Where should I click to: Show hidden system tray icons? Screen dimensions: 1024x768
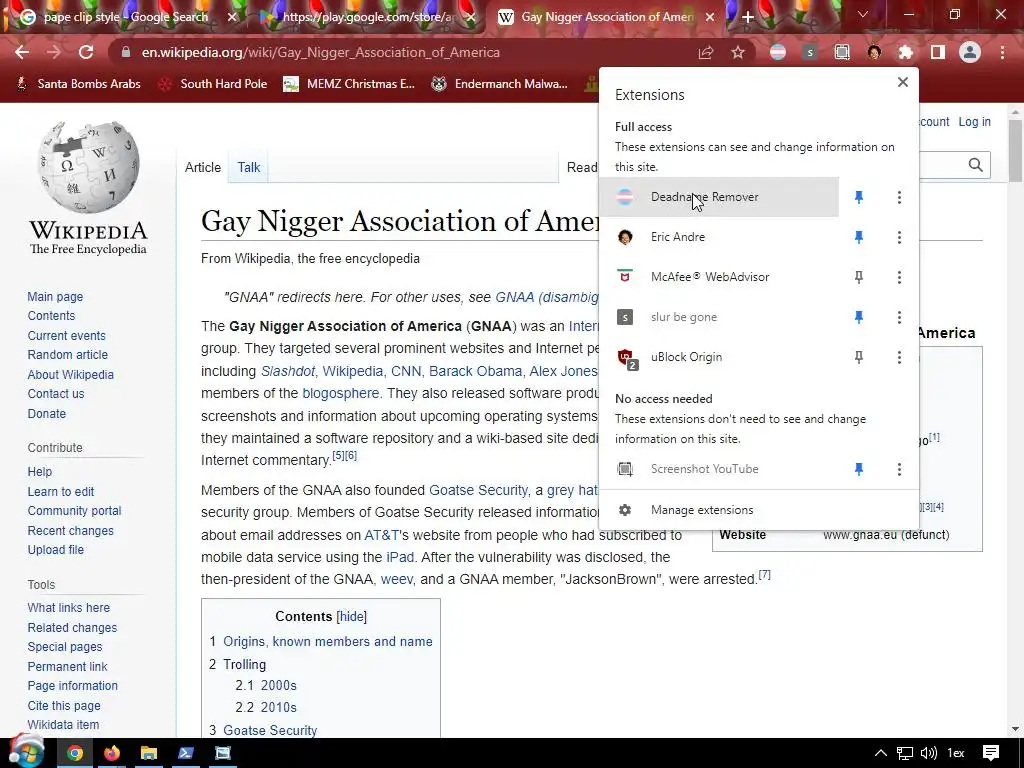pyautogui.click(x=880, y=753)
